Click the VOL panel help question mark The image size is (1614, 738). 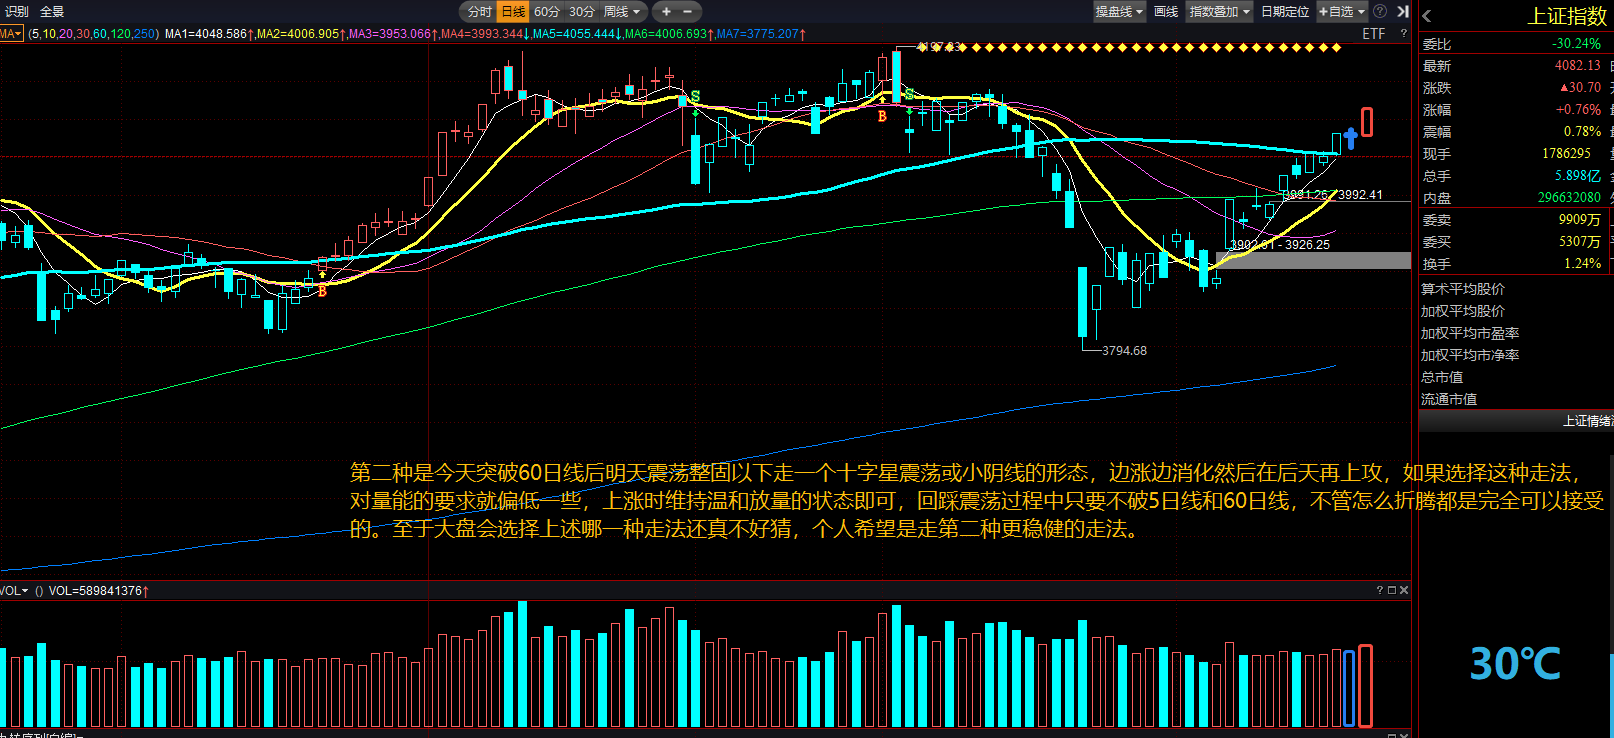click(x=1379, y=590)
